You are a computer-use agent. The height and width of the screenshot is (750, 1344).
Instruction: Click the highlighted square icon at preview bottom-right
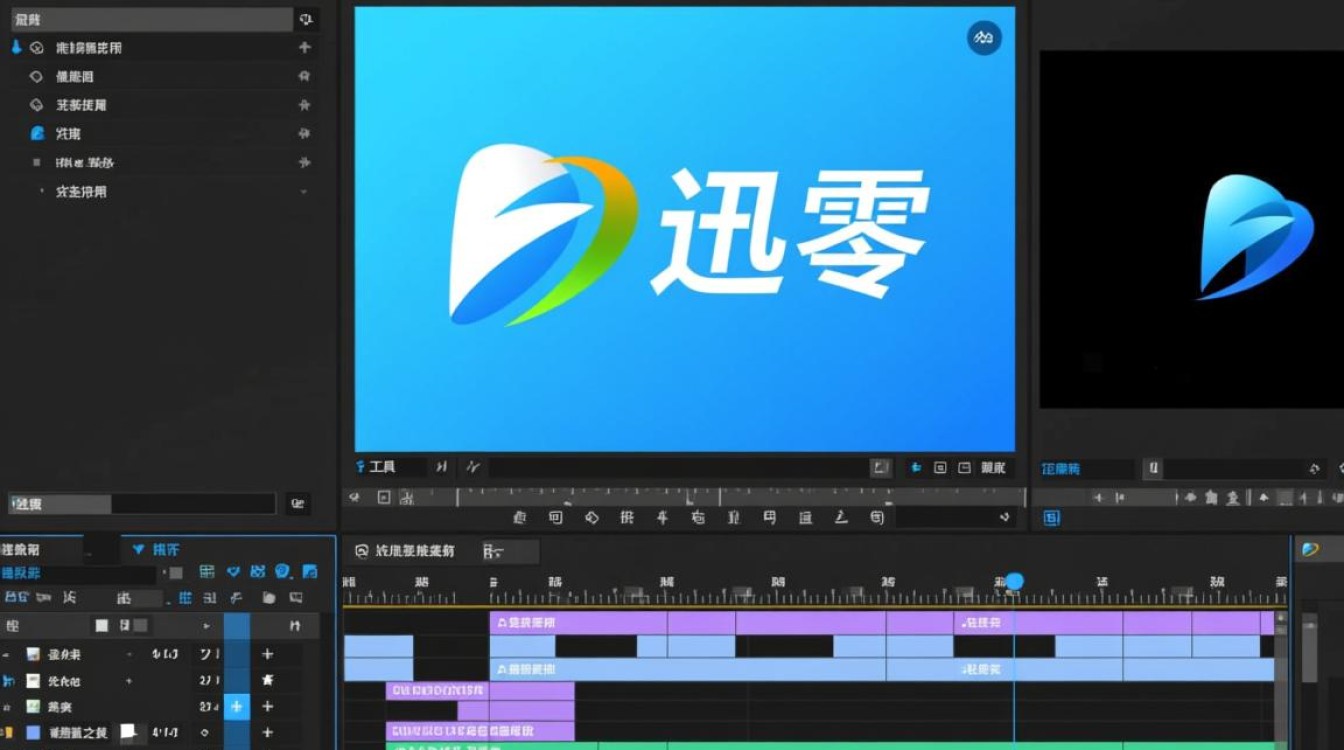880,467
